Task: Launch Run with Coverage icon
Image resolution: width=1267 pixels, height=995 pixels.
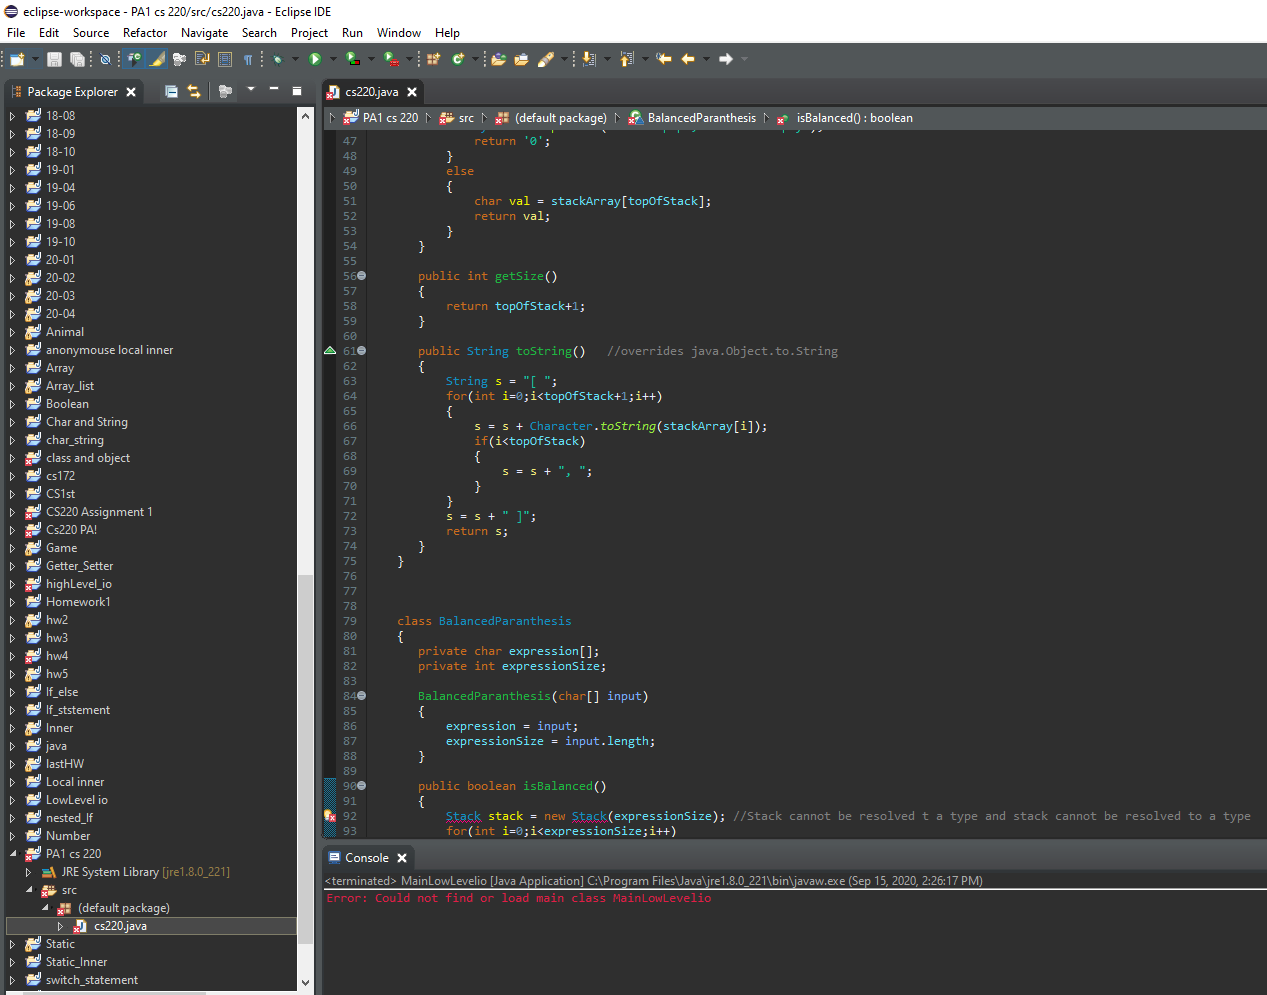Action: [351, 58]
